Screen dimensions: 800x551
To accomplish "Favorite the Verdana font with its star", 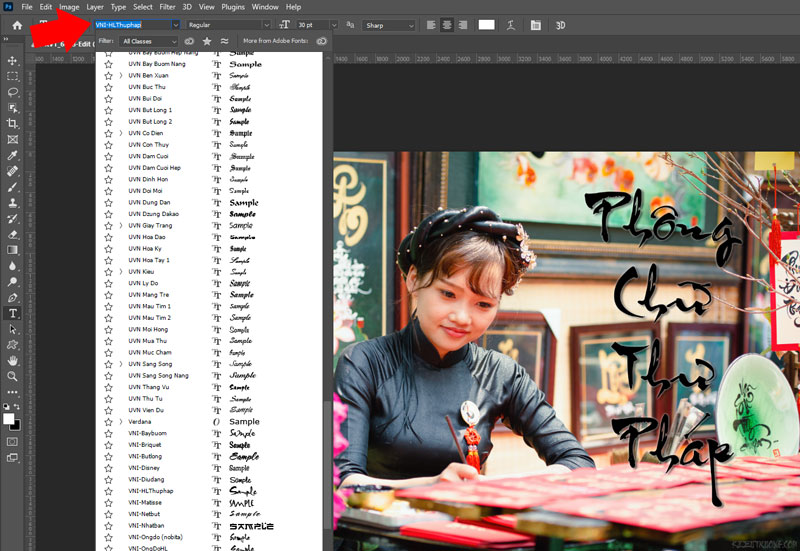I will (x=108, y=422).
